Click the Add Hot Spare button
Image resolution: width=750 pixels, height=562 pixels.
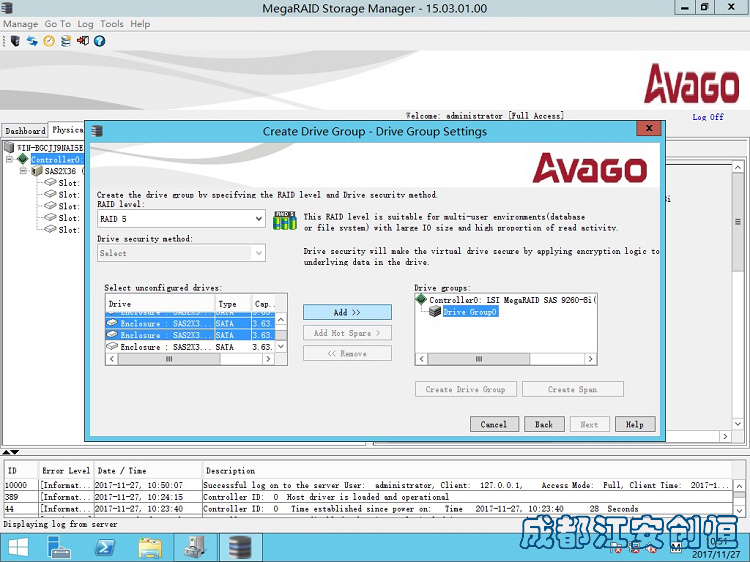click(x=347, y=333)
